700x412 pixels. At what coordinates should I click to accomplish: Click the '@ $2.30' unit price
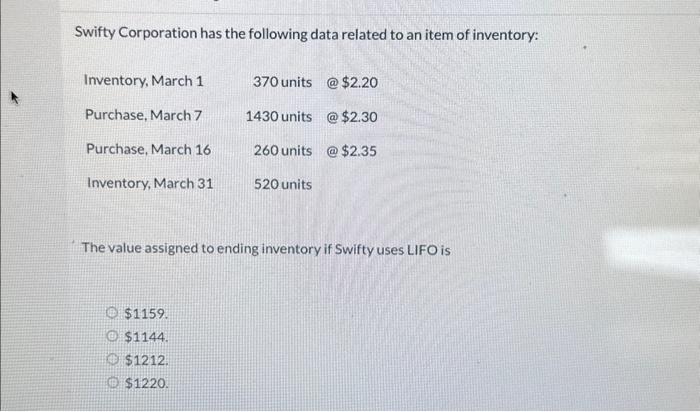click(x=352, y=116)
